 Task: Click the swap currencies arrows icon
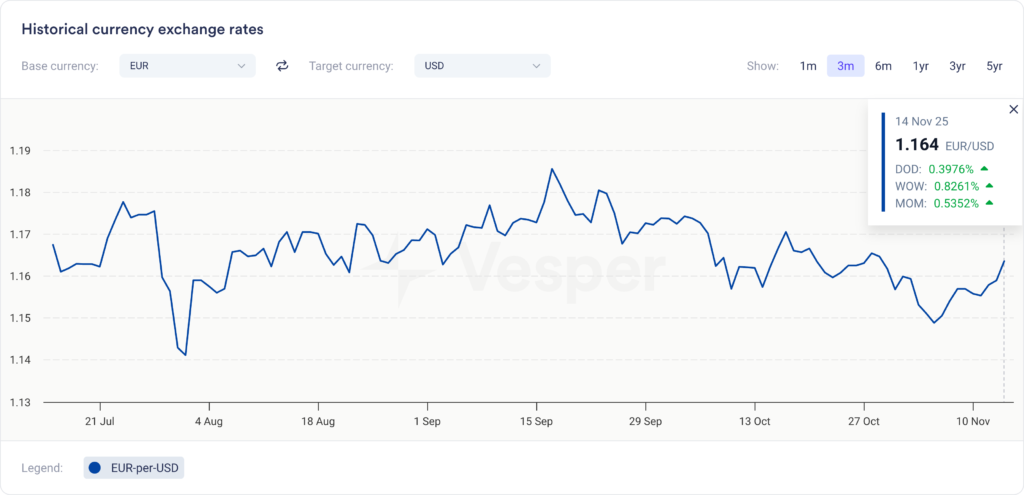click(x=282, y=66)
